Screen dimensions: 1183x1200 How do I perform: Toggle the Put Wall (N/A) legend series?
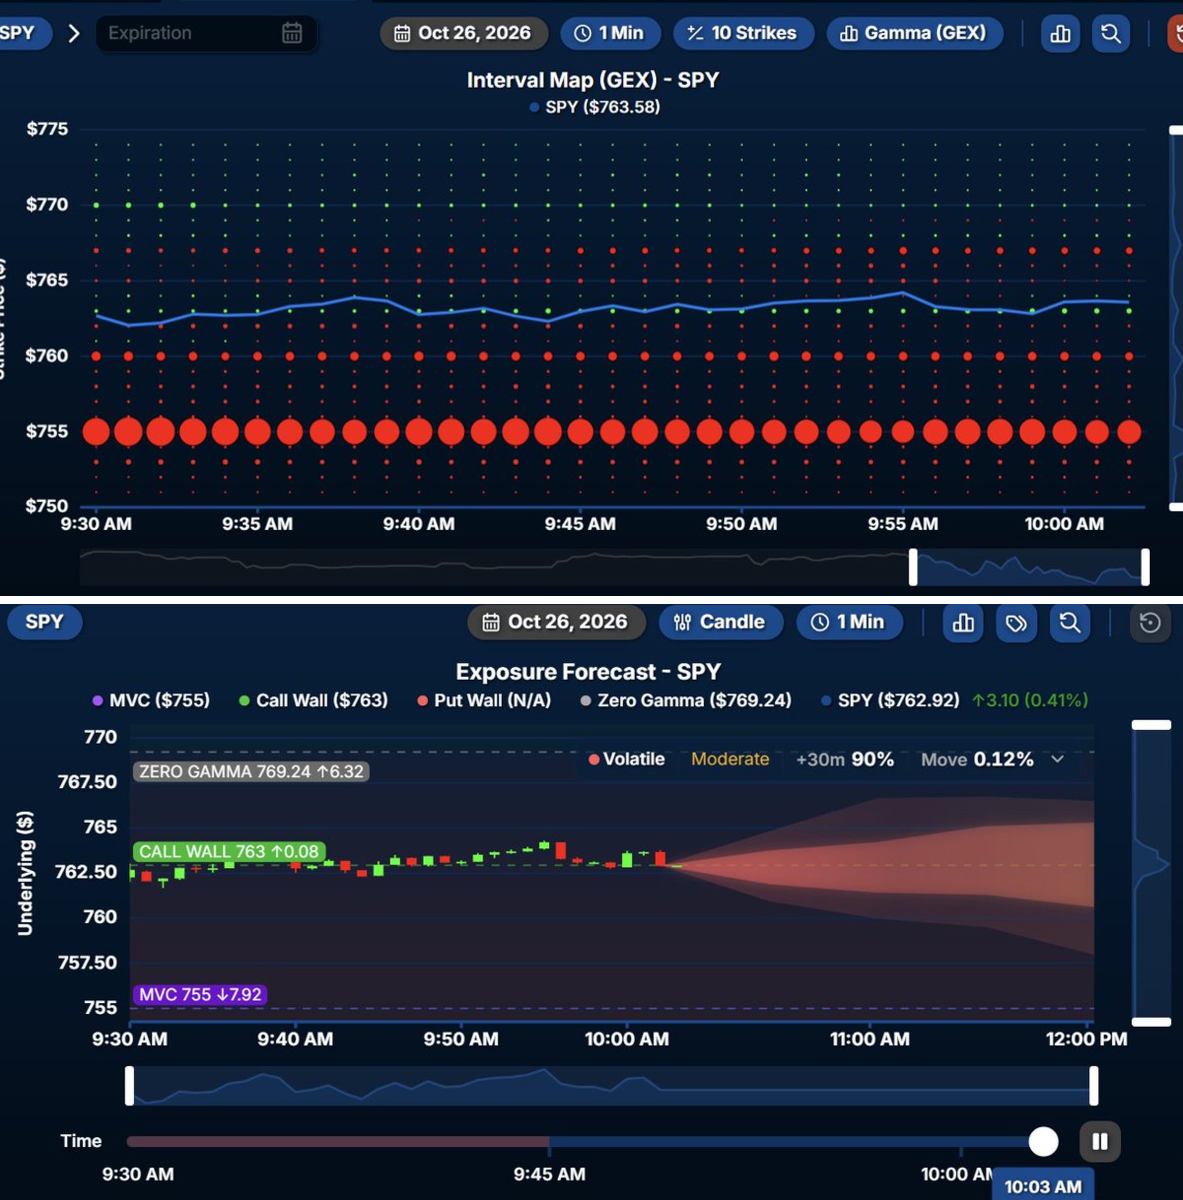click(x=484, y=700)
